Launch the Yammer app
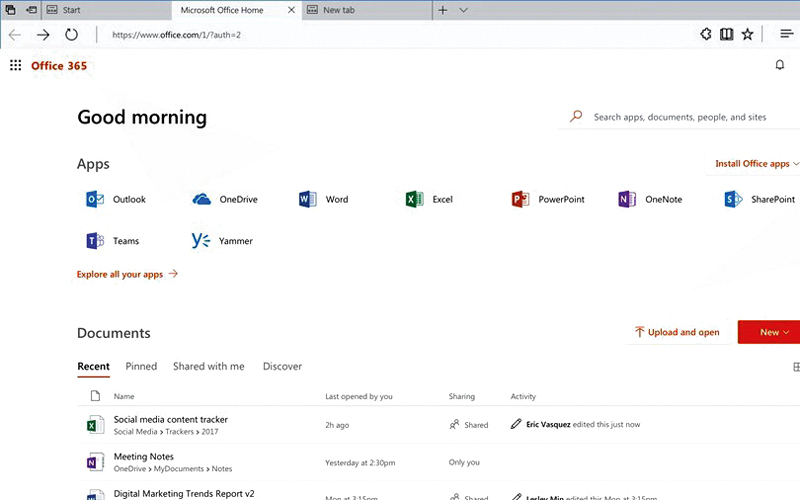Screen dimensions: 800x500 pyautogui.click(x=201, y=241)
